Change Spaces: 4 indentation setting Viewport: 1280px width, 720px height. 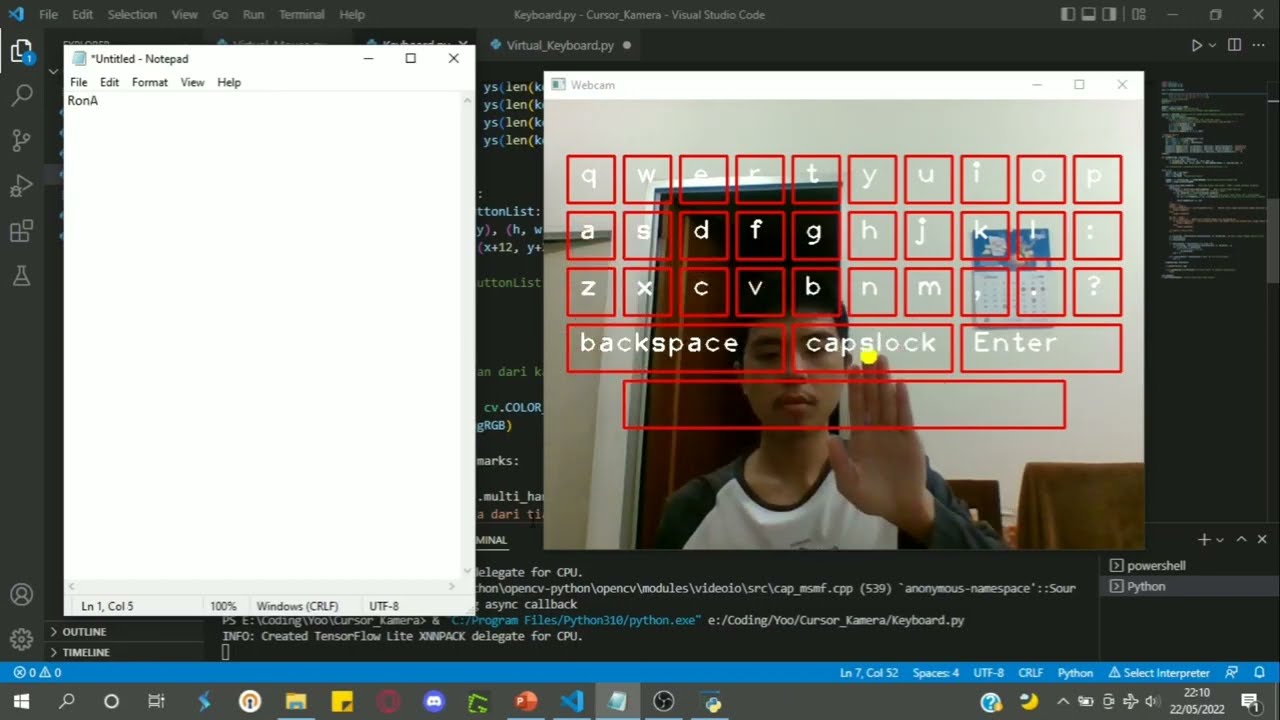tap(936, 673)
